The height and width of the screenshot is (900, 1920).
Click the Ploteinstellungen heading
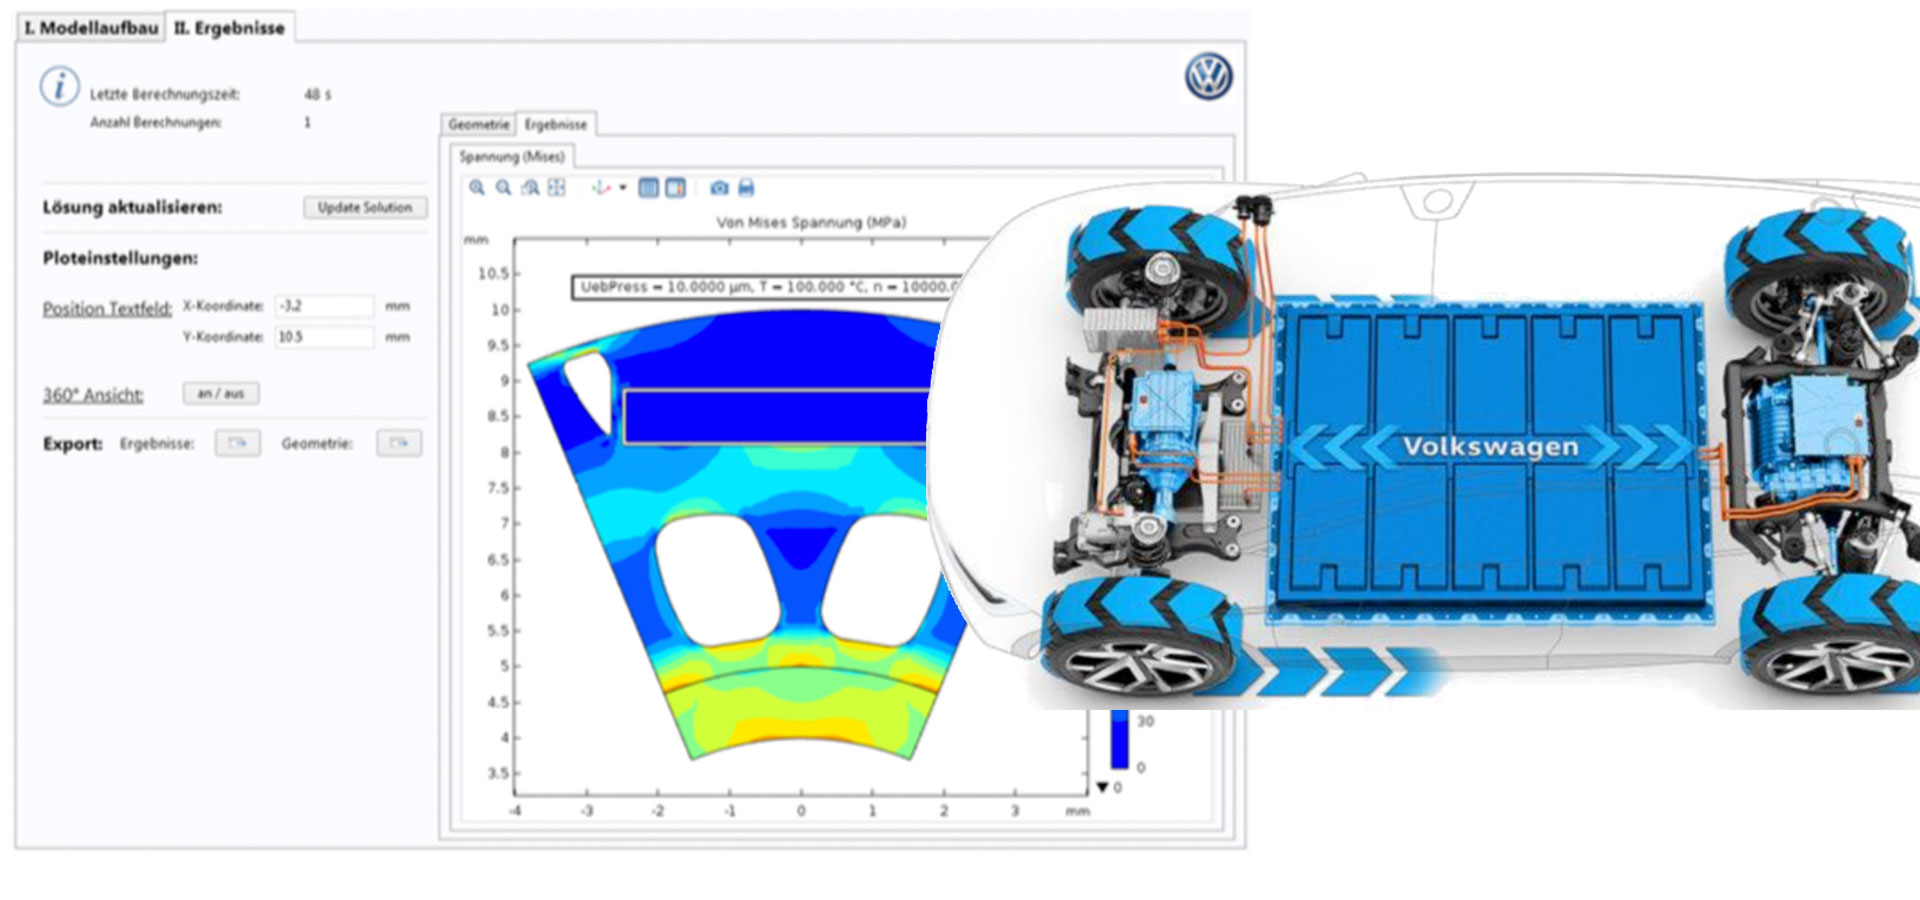pos(120,258)
